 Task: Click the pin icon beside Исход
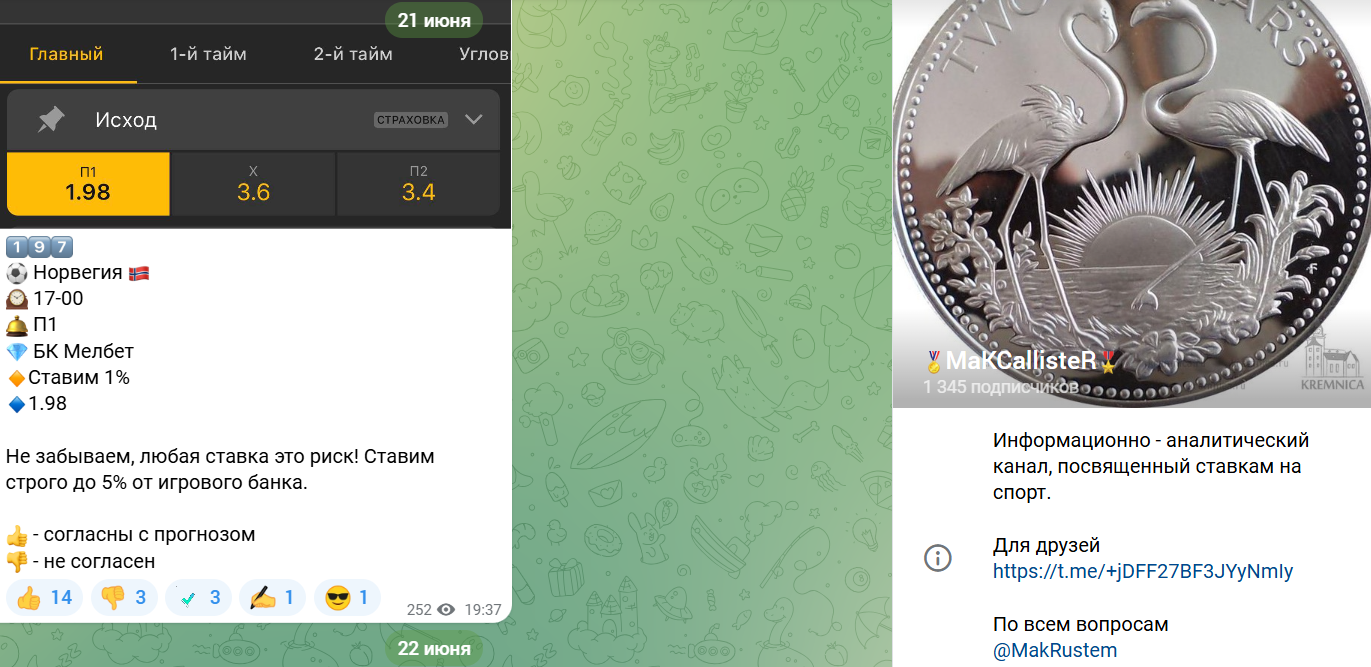51,120
